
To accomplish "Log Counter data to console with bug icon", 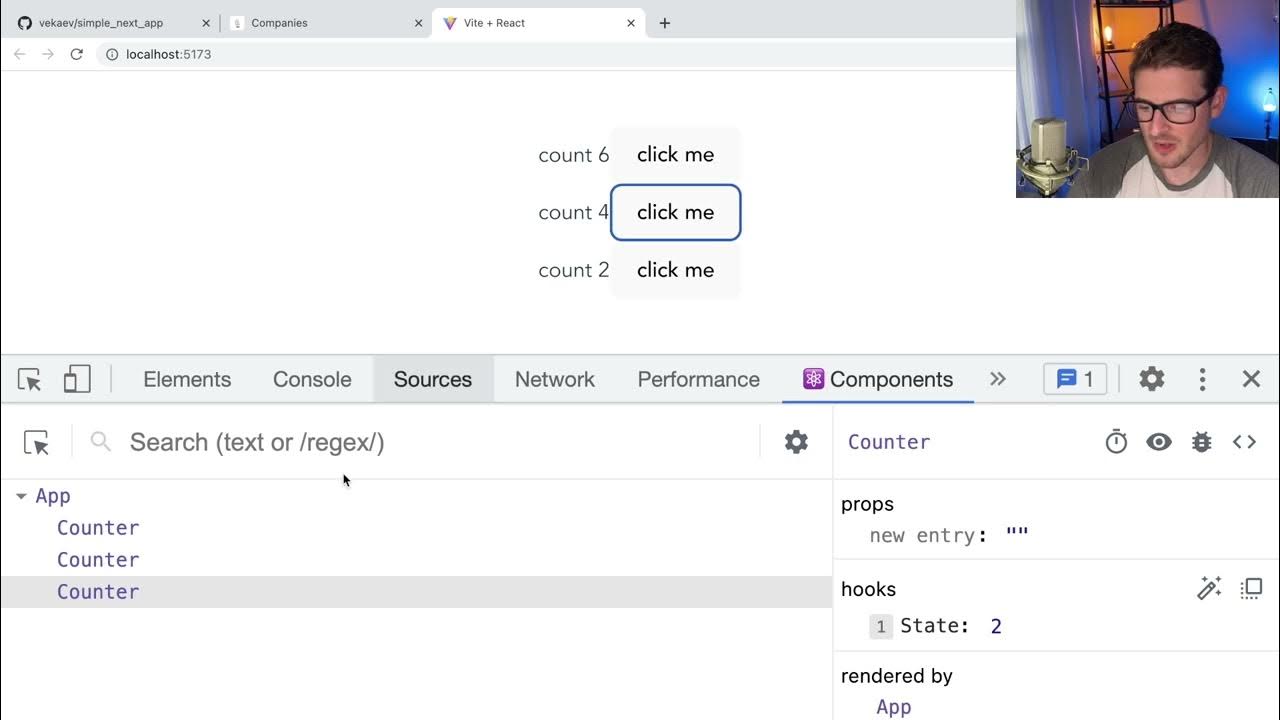I will (x=1202, y=442).
